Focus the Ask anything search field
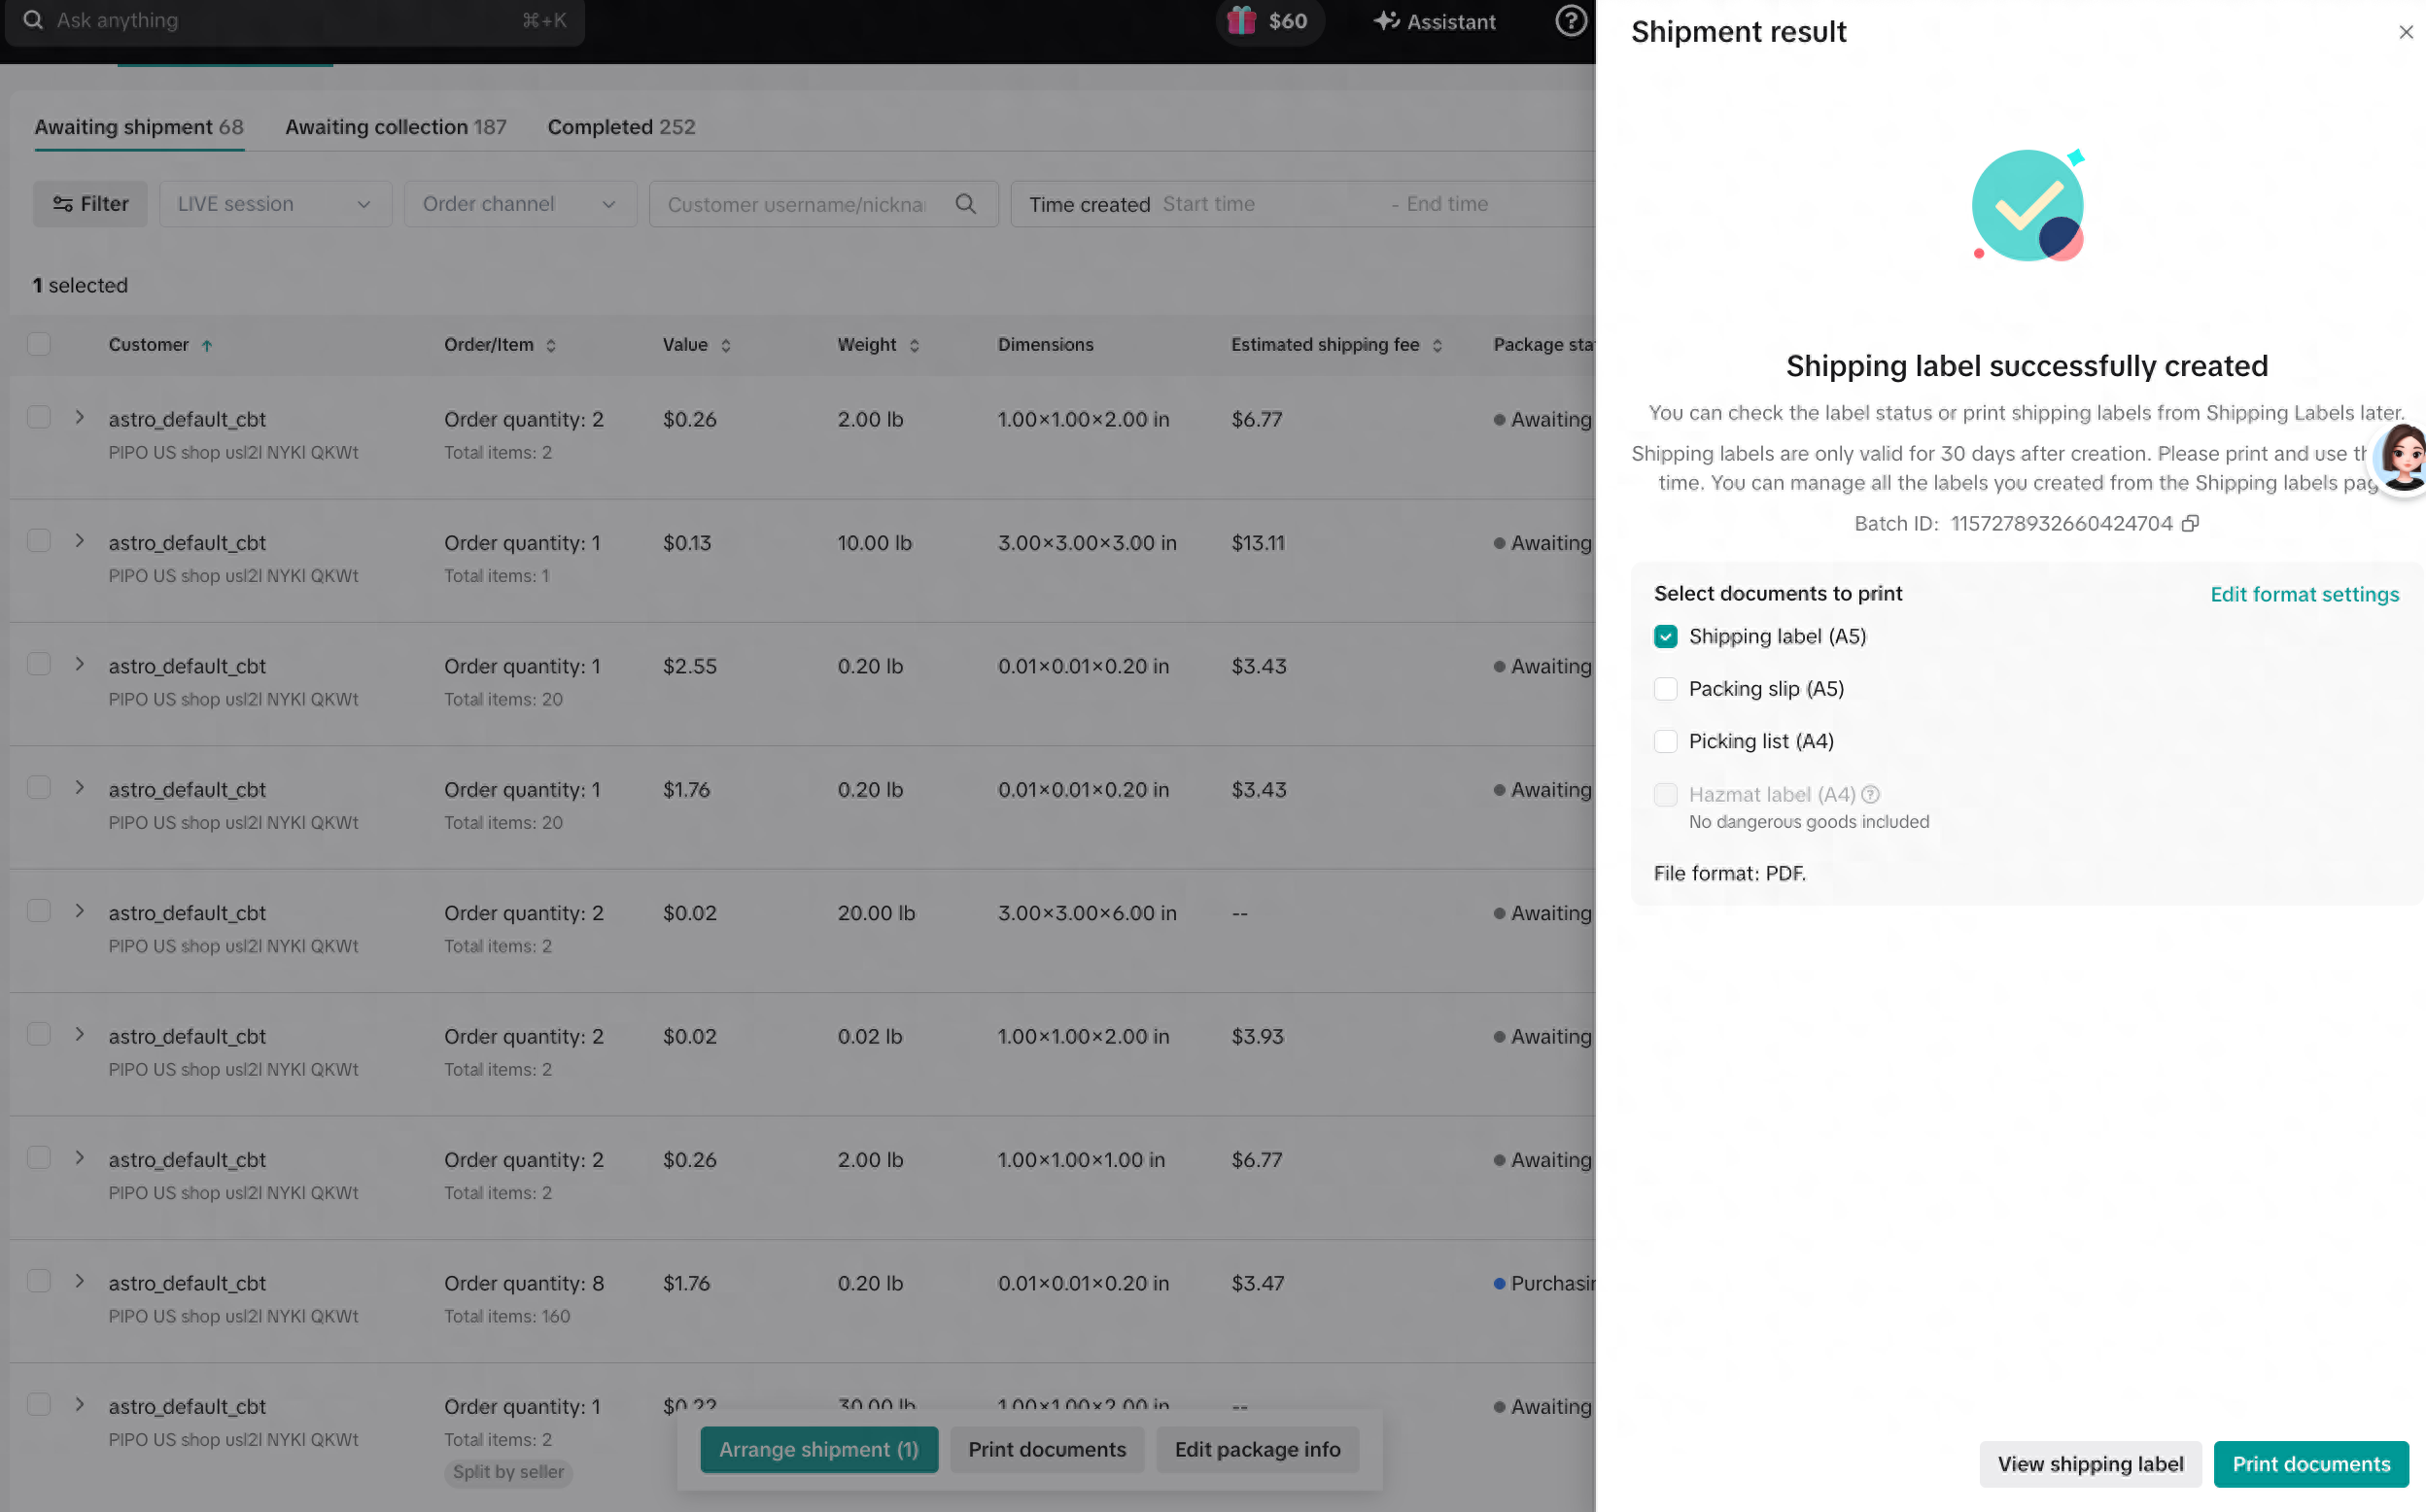The width and height of the screenshot is (2426, 1512). click(x=295, y=21)
